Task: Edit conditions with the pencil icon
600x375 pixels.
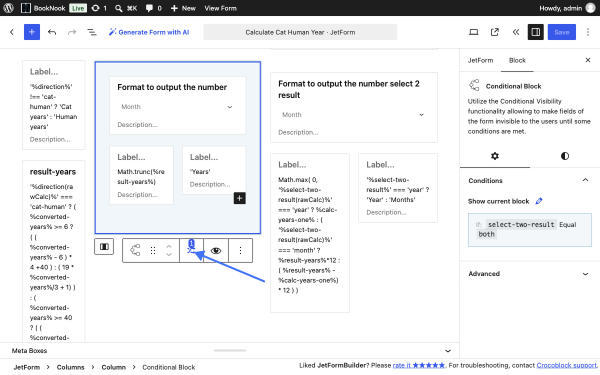Action: click(539, 201)
